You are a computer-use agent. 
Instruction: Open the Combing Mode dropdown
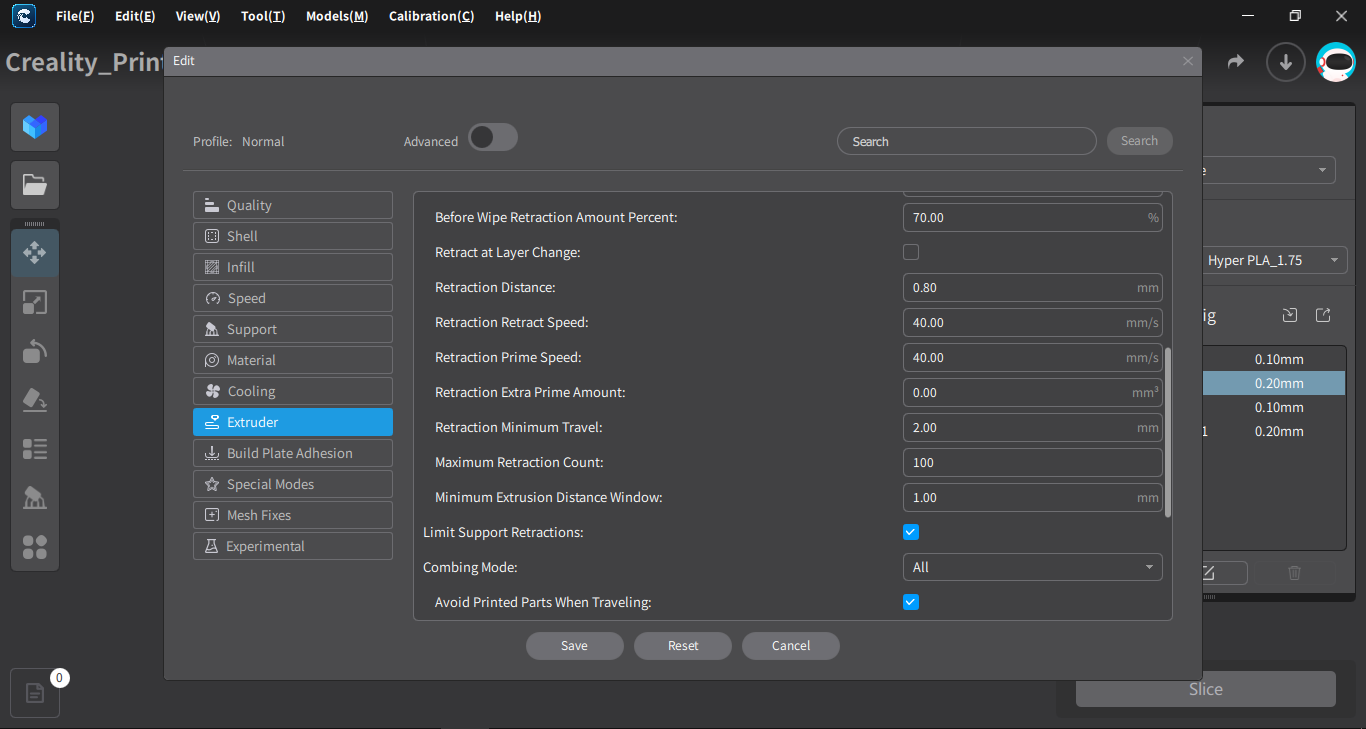click(1032, 567)
